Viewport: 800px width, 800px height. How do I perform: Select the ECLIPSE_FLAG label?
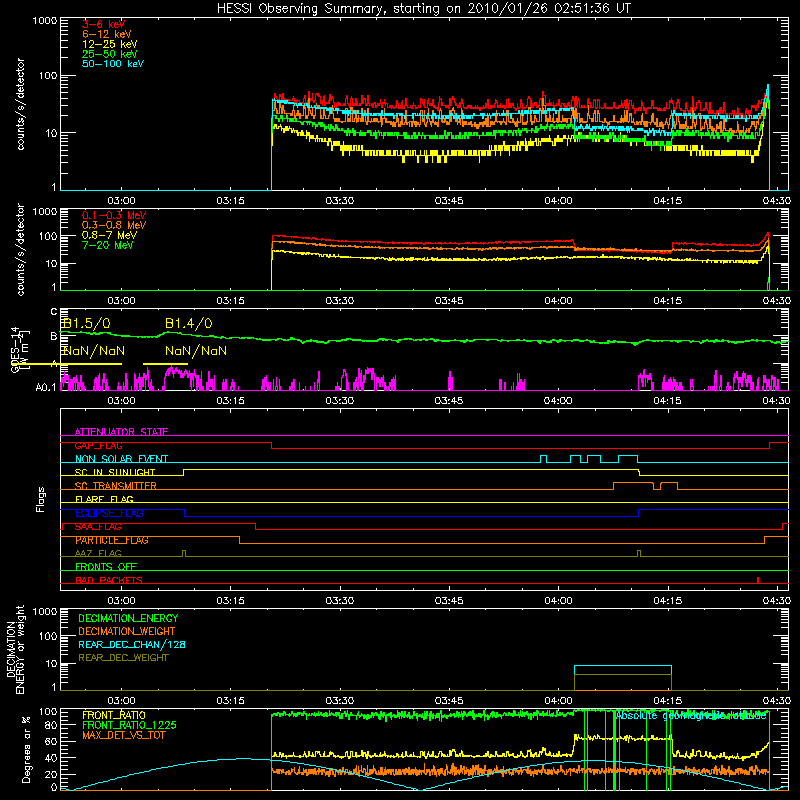(x=109, y=513)
